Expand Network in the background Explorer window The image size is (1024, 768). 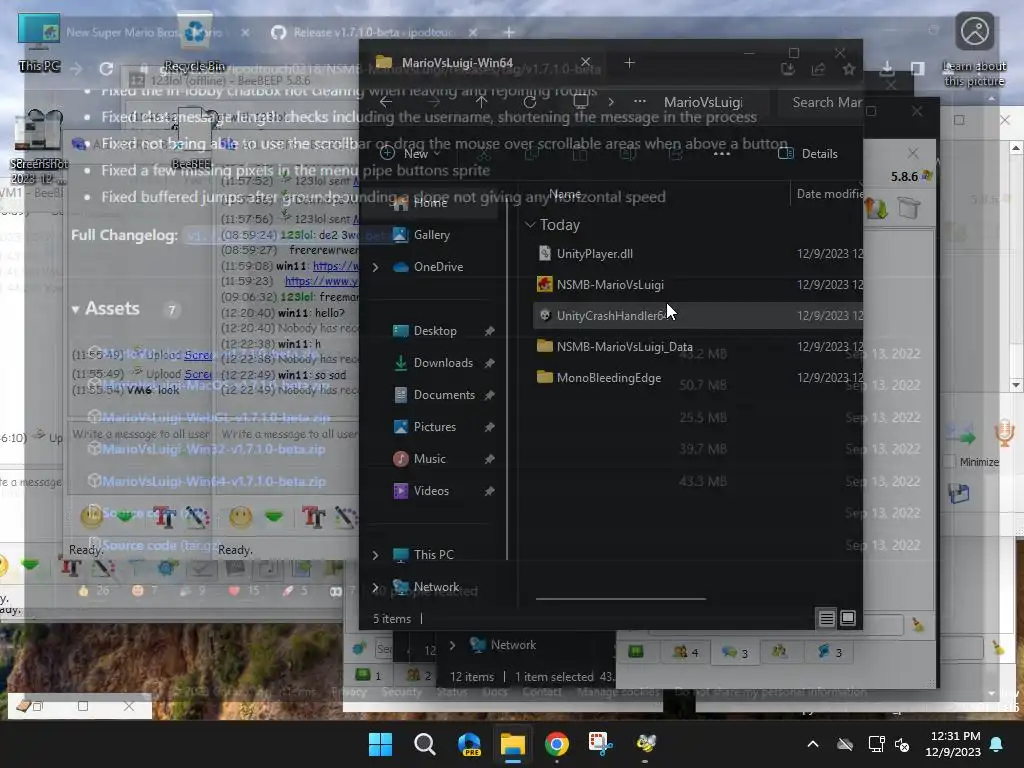pos(453,645)
